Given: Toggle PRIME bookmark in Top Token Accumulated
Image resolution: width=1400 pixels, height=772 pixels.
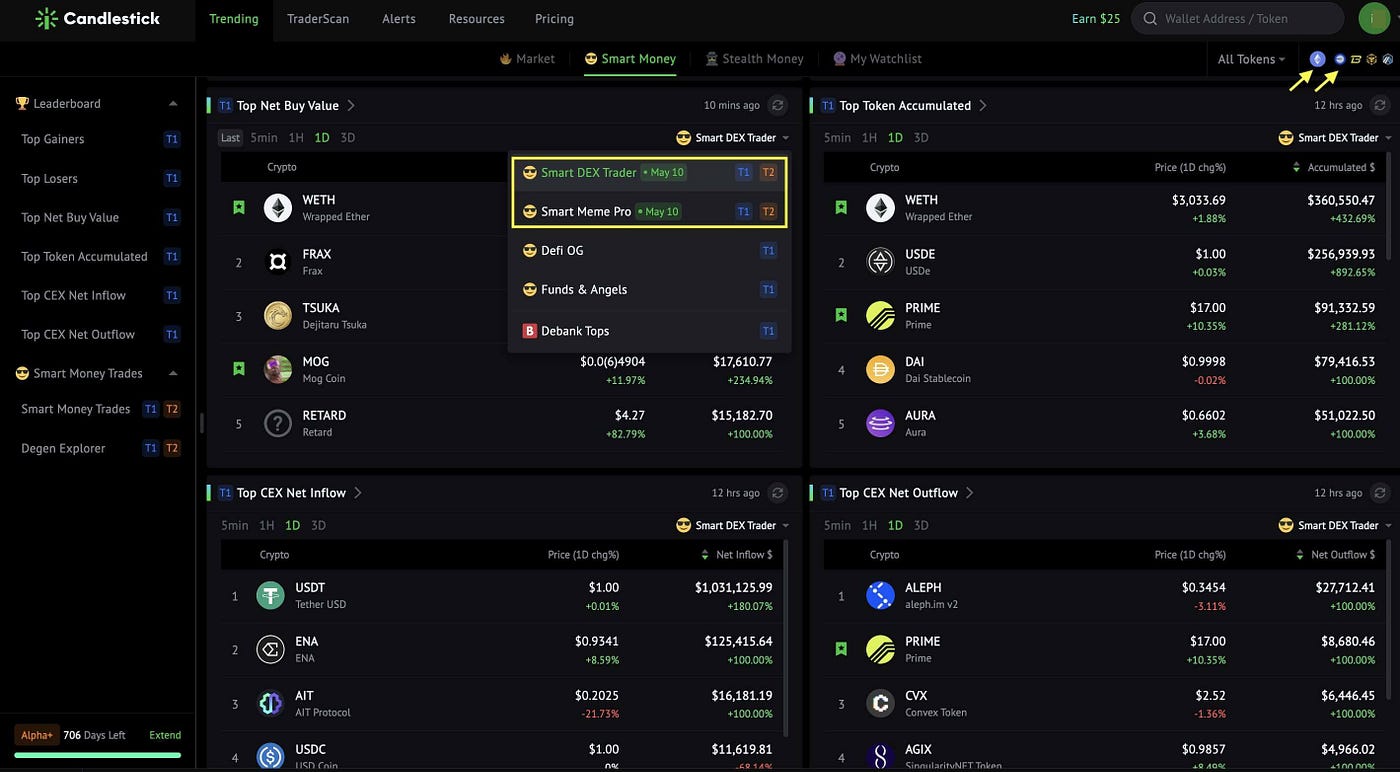Looking at the screenshot, I should click(841, 315).
